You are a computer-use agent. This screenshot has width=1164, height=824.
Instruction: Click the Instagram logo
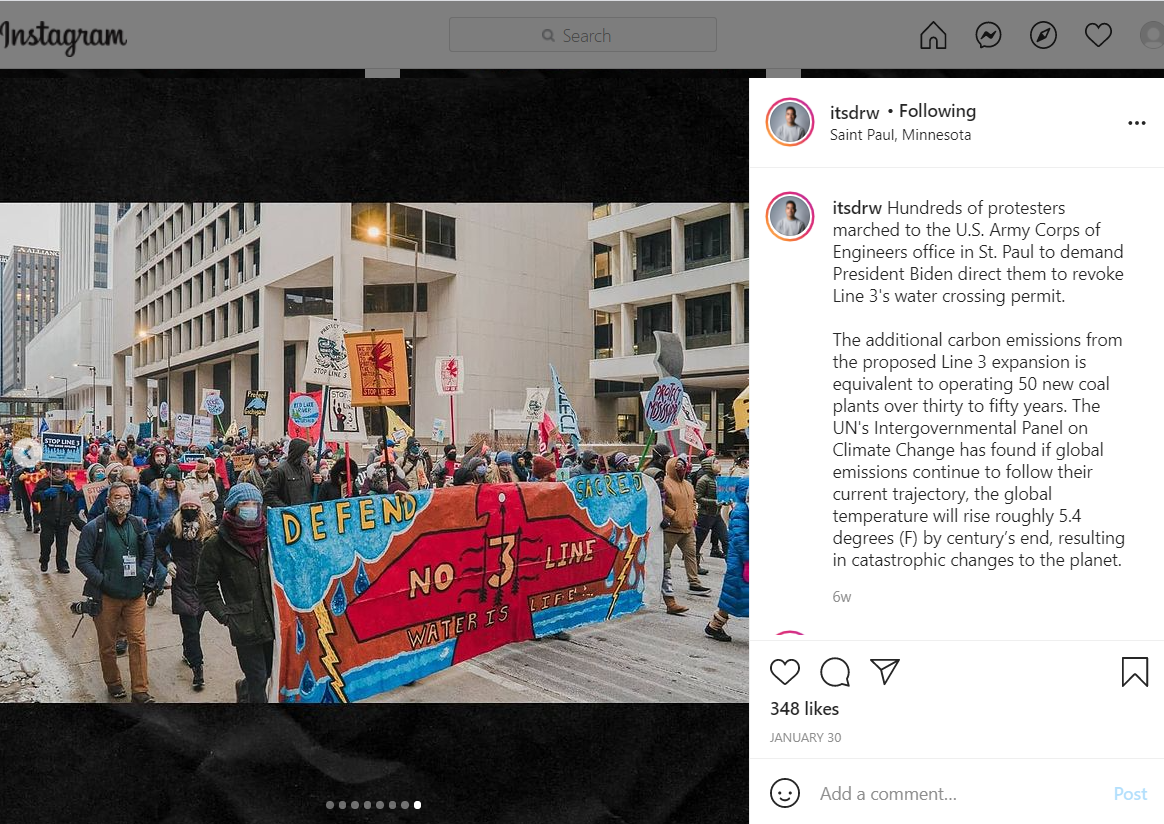point(63,36)
